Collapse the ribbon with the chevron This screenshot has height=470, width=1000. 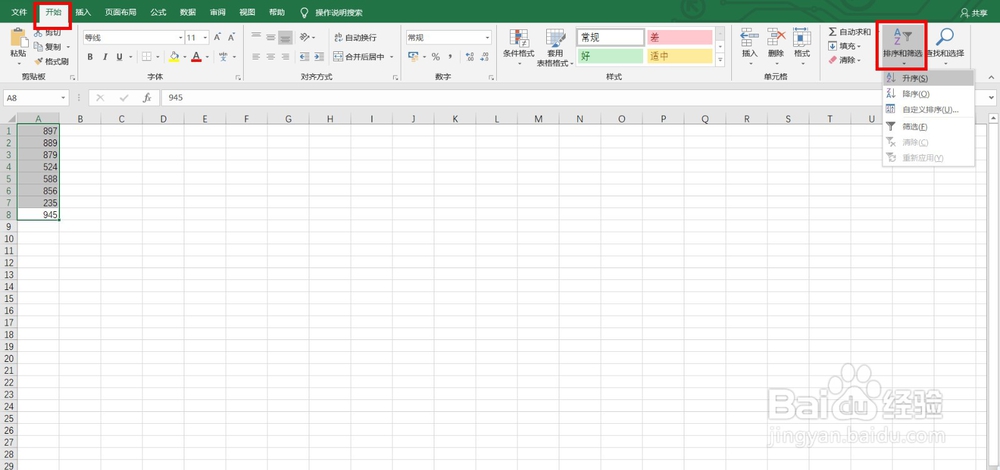point(992,77)
